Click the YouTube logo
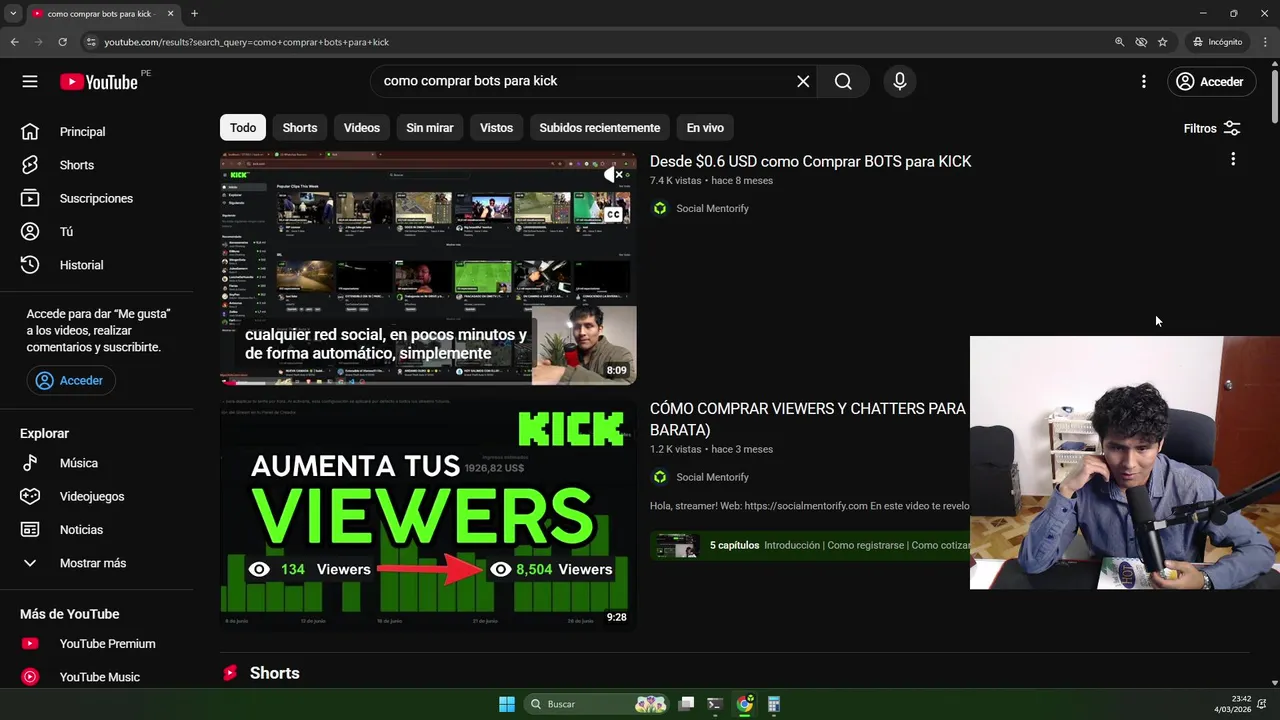The height and width of the screenshot is (720, 1280). click(98, 82)
